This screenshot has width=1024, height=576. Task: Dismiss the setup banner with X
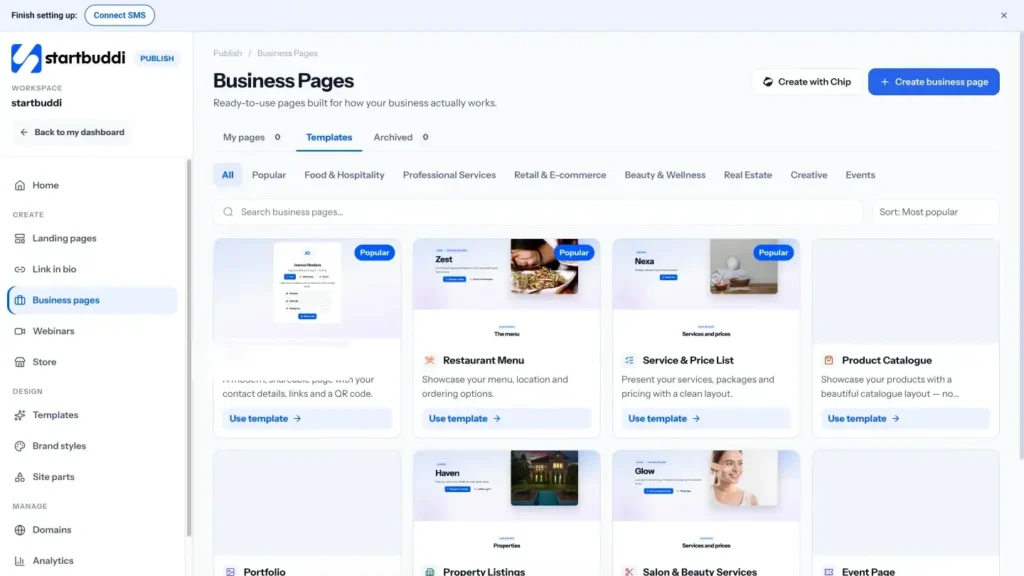point(1004,15)
